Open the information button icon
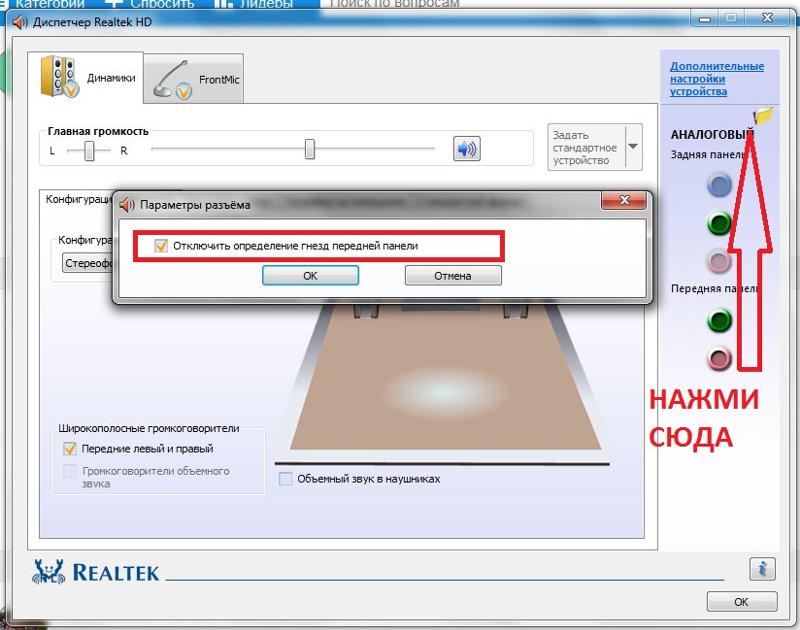 coord(762,568)
